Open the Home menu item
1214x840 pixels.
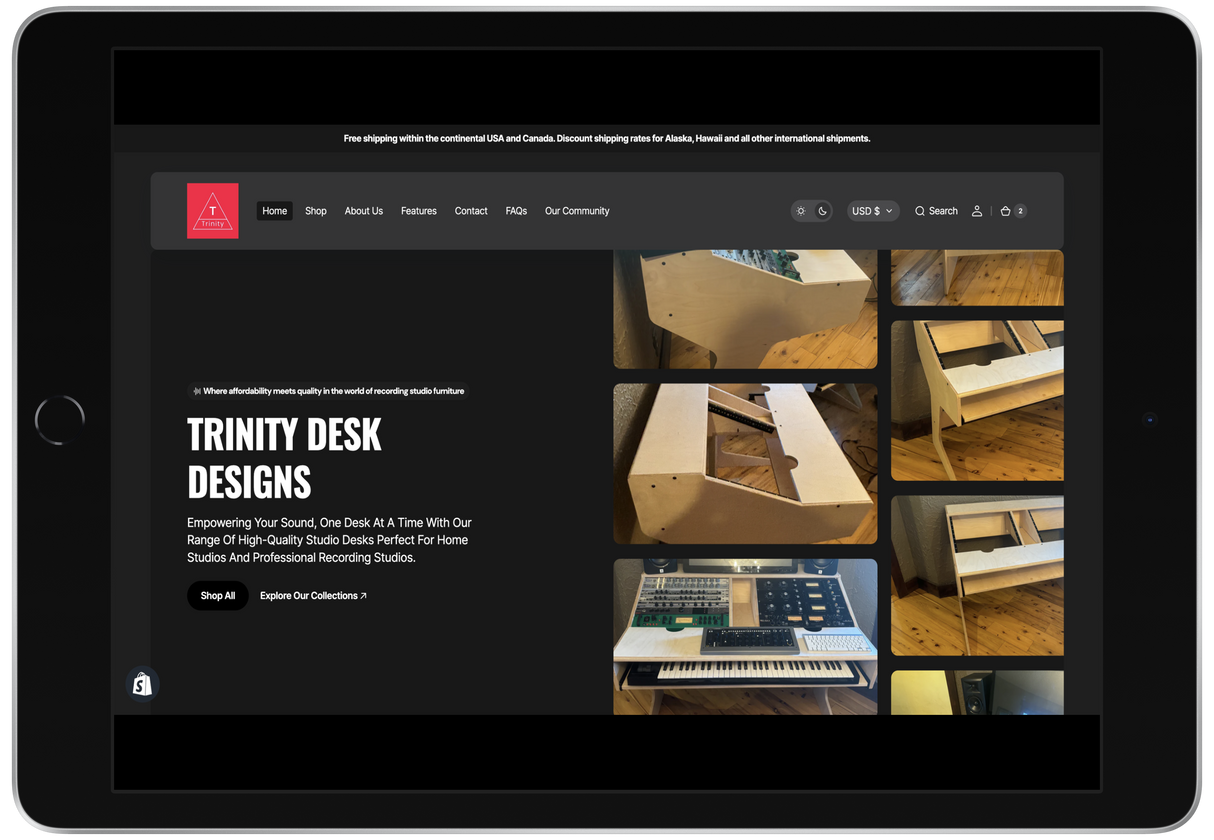[274, 211]
